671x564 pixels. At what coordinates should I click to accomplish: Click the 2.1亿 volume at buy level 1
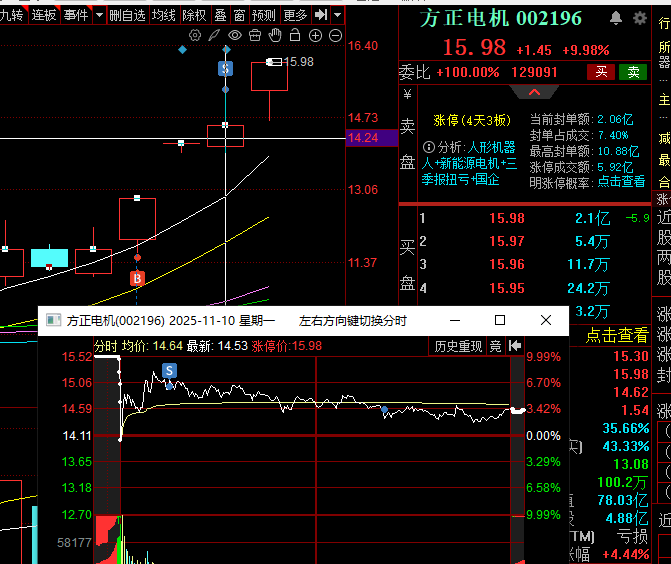tap(592, 218)
